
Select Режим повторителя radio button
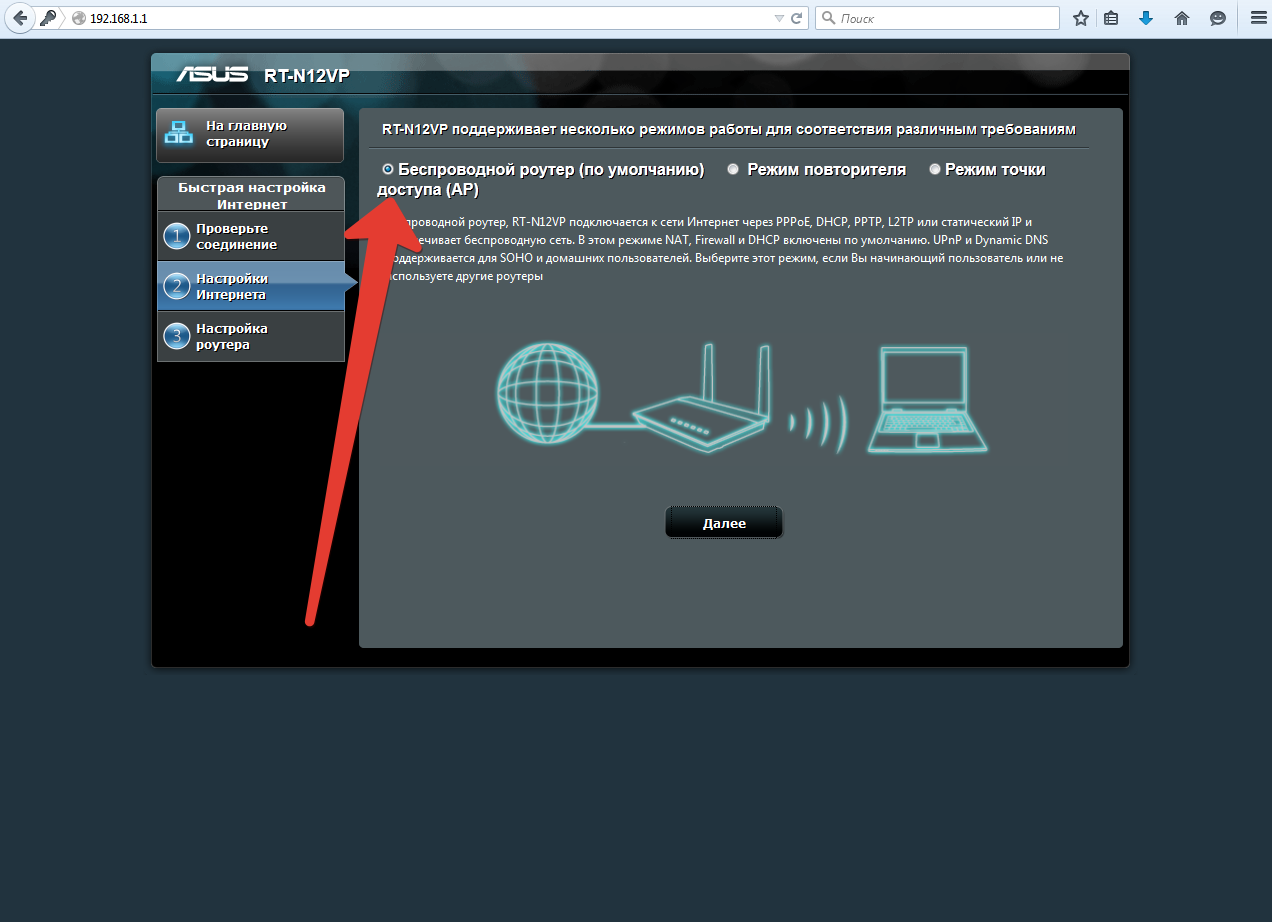coord(733,170)
